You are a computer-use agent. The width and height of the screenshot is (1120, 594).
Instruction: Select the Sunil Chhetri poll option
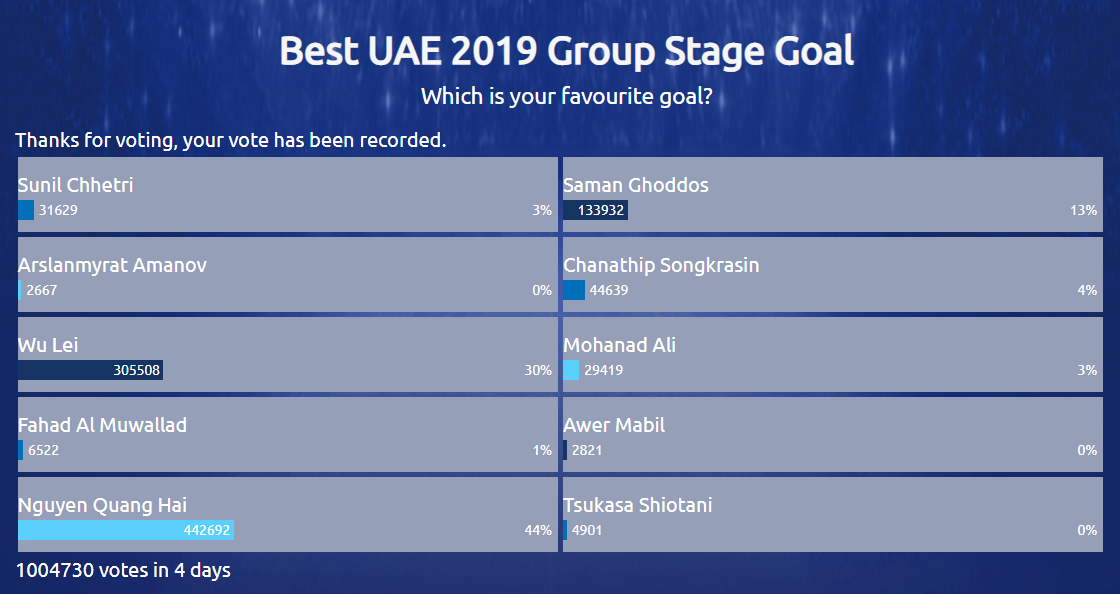(x=287, y=194)
